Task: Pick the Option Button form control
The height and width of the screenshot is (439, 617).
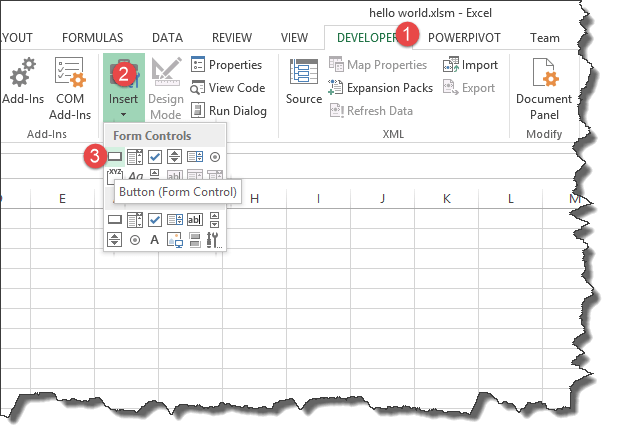Action: 214,156
